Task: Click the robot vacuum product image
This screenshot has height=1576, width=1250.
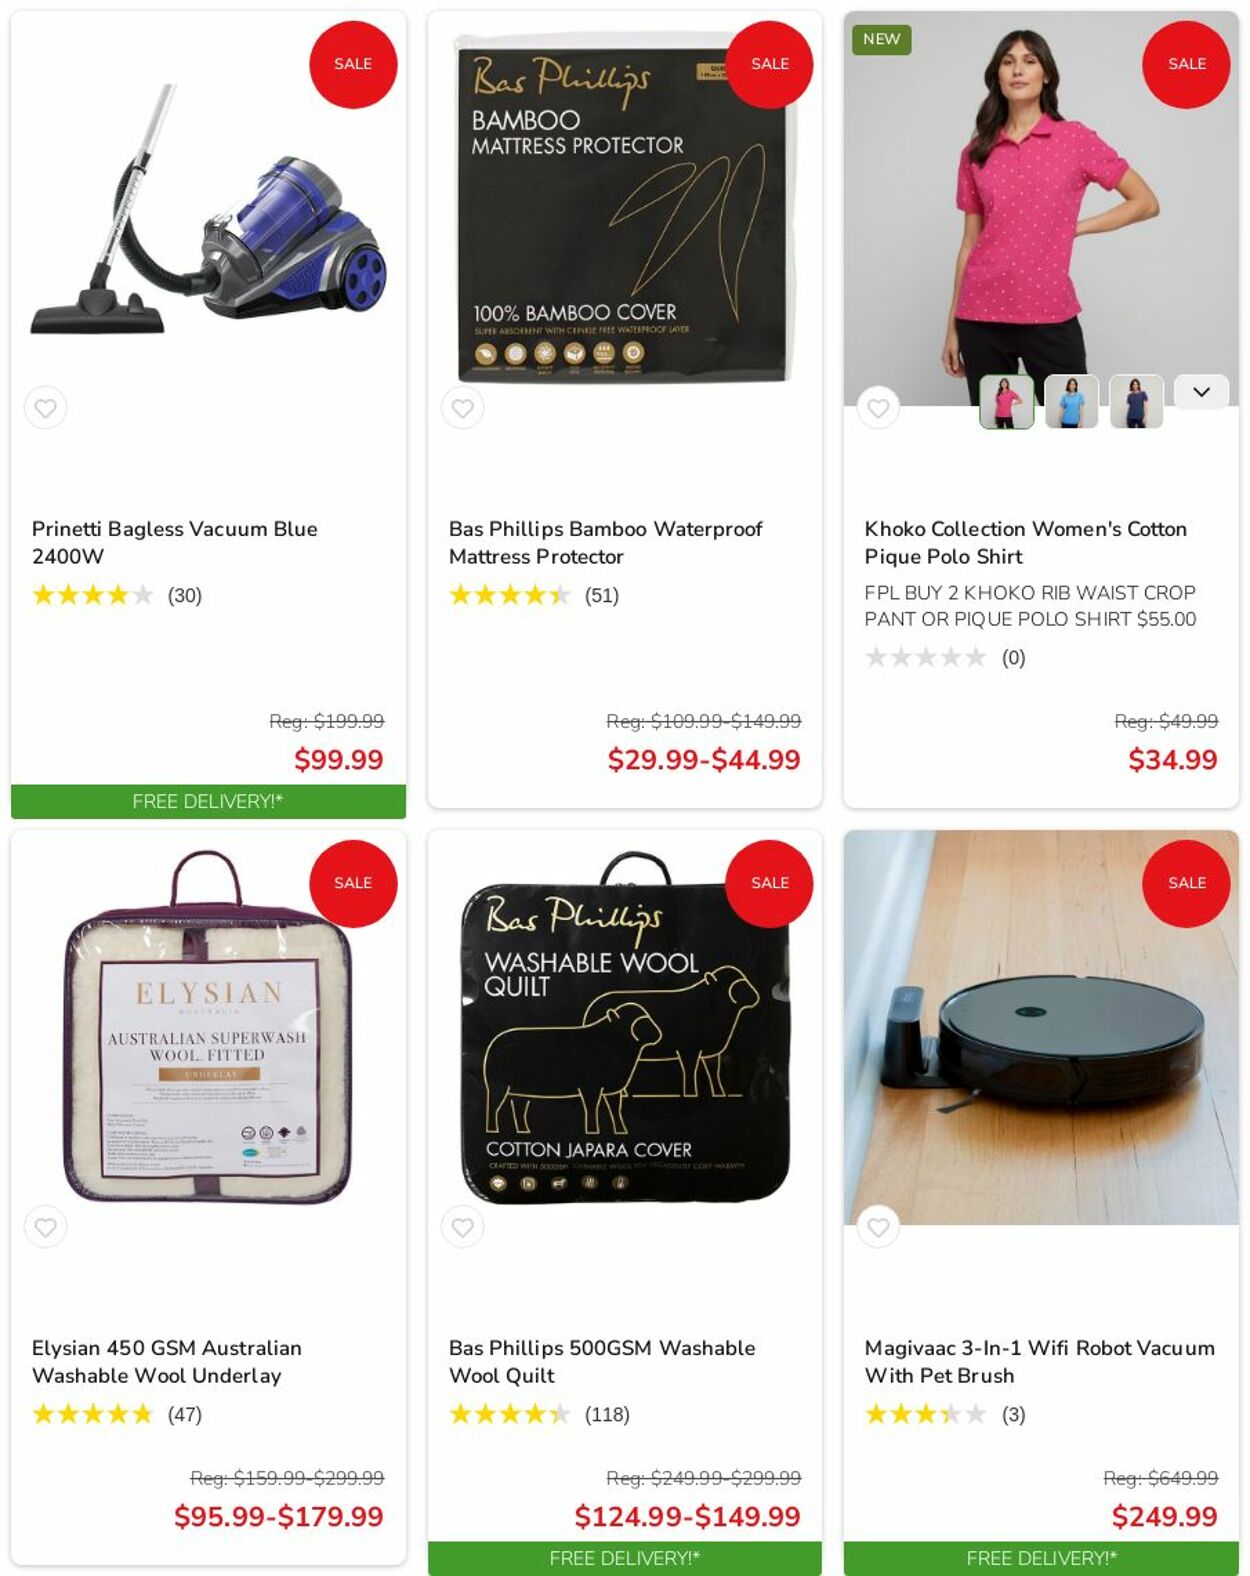Action: pyautogui.click(x=1041, y=1027)
